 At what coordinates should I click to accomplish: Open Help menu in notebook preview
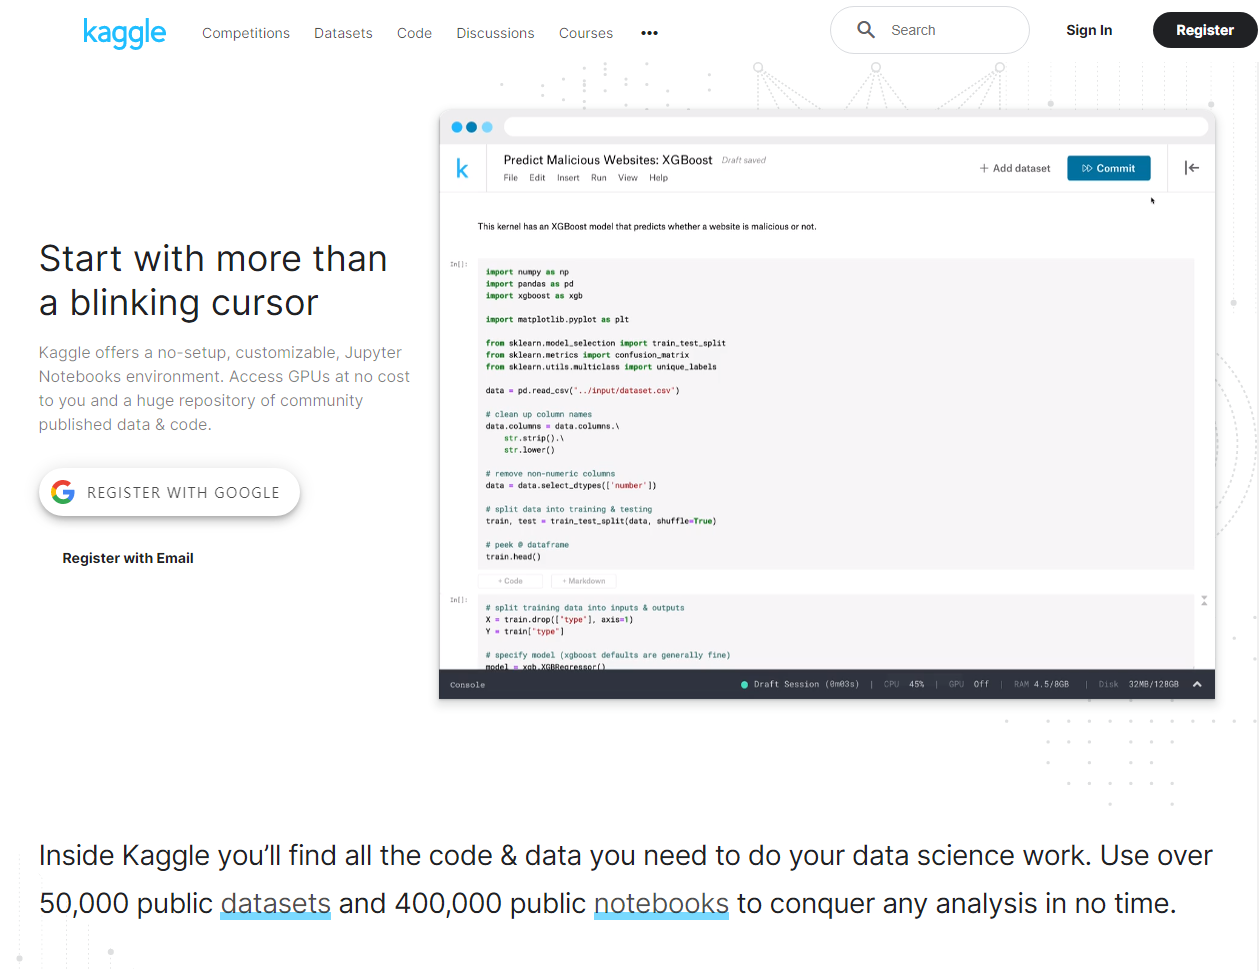[x=658, y=178]
